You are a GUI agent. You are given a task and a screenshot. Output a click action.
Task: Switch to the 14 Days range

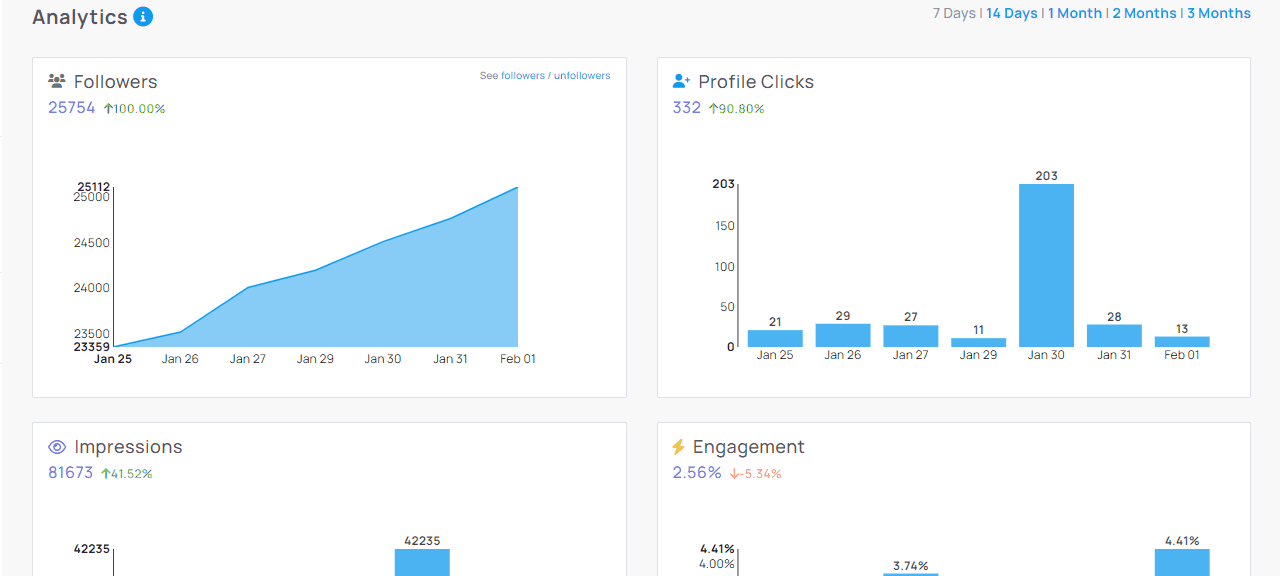1011,13
